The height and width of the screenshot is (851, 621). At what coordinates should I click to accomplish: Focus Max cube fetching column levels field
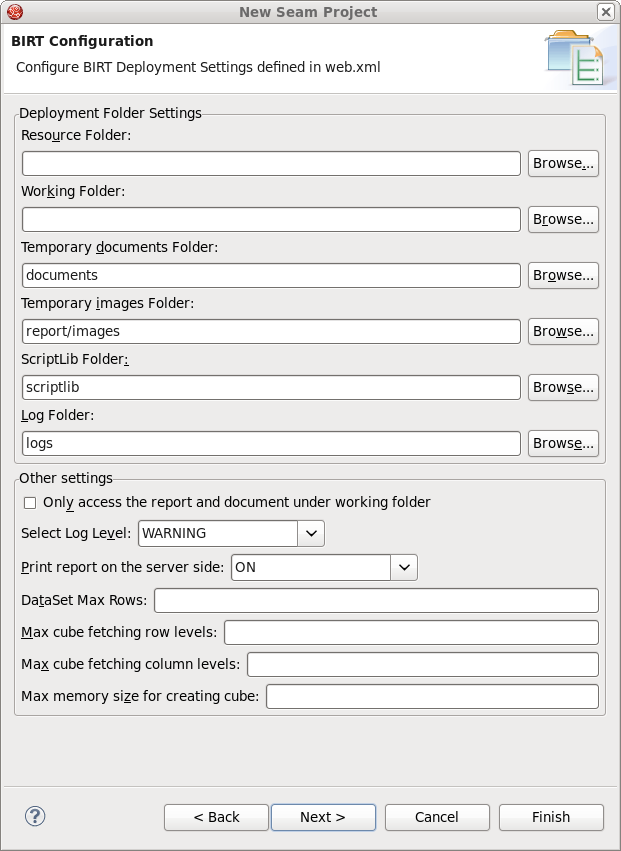click(423, 664)
